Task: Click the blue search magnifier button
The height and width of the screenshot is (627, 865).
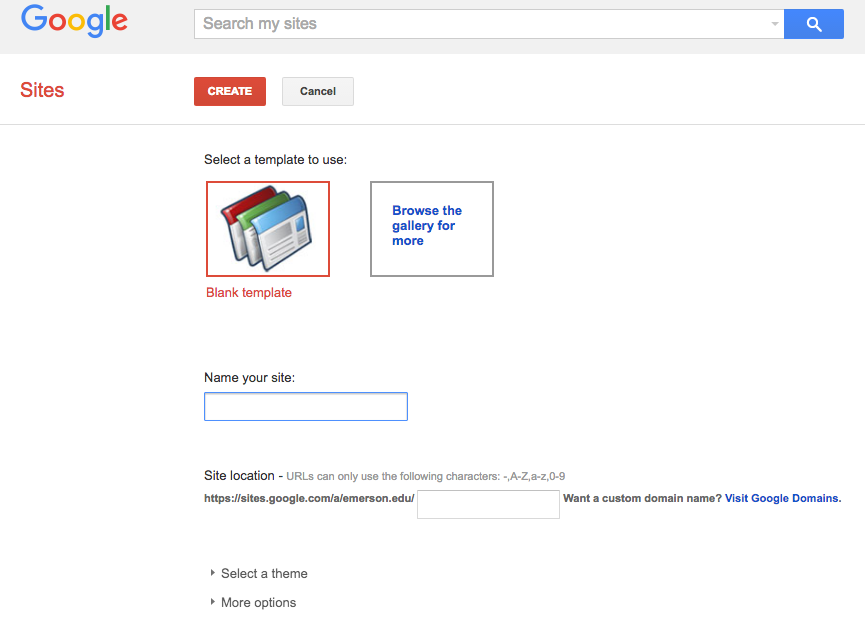Action: click(814, 24)
